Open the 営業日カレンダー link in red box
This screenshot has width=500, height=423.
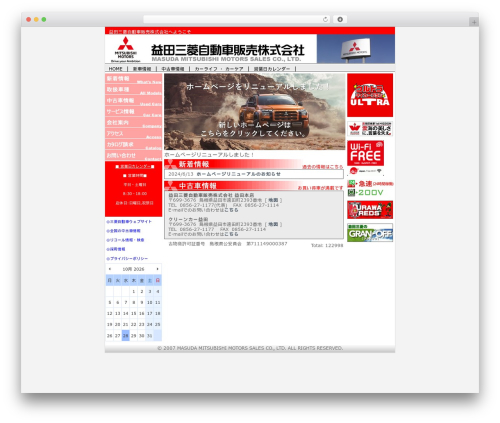(x=135, y=166)
